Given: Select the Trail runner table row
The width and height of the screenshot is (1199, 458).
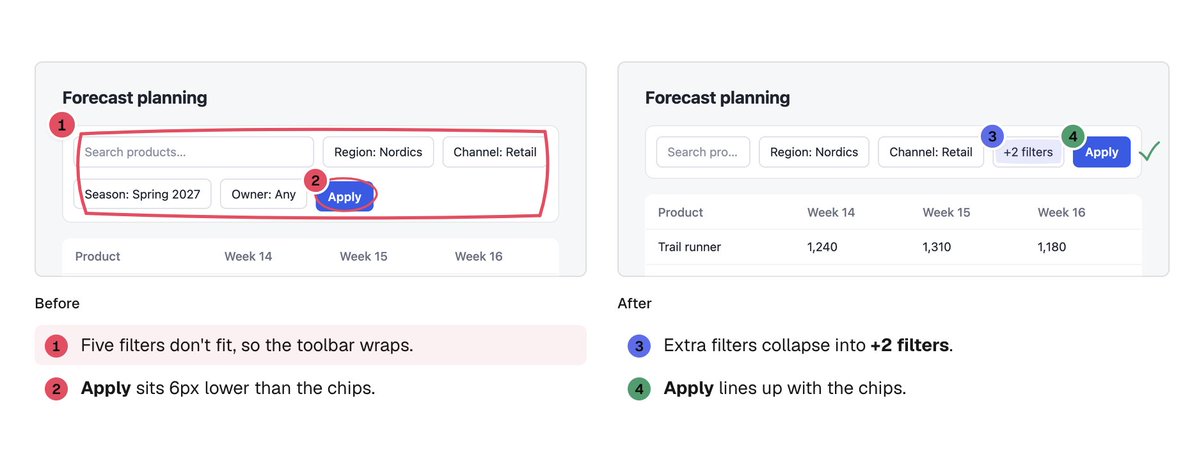Looking at the screenshot, I should coord(893,247).
